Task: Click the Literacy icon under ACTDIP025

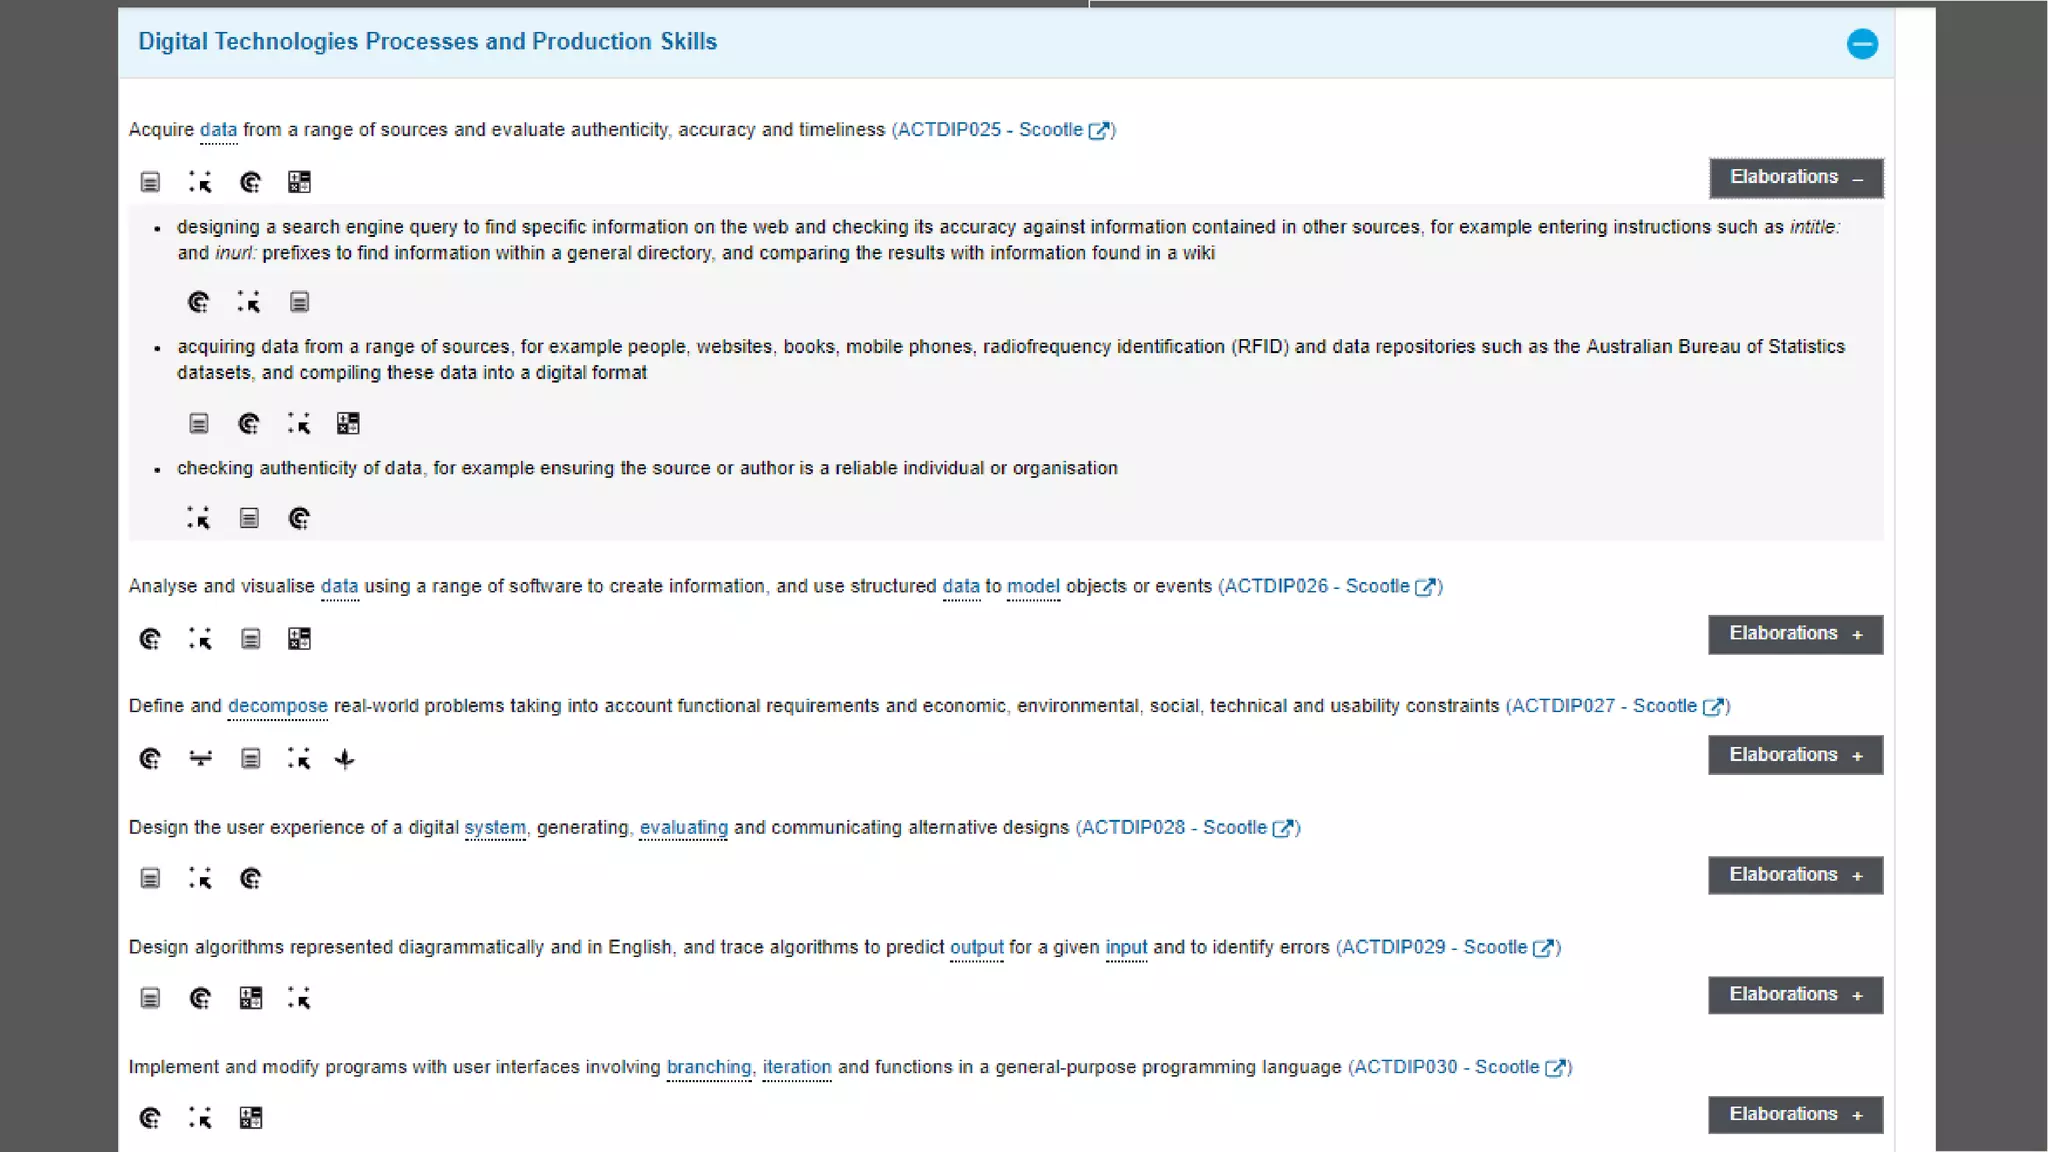Action: point(150,182)
